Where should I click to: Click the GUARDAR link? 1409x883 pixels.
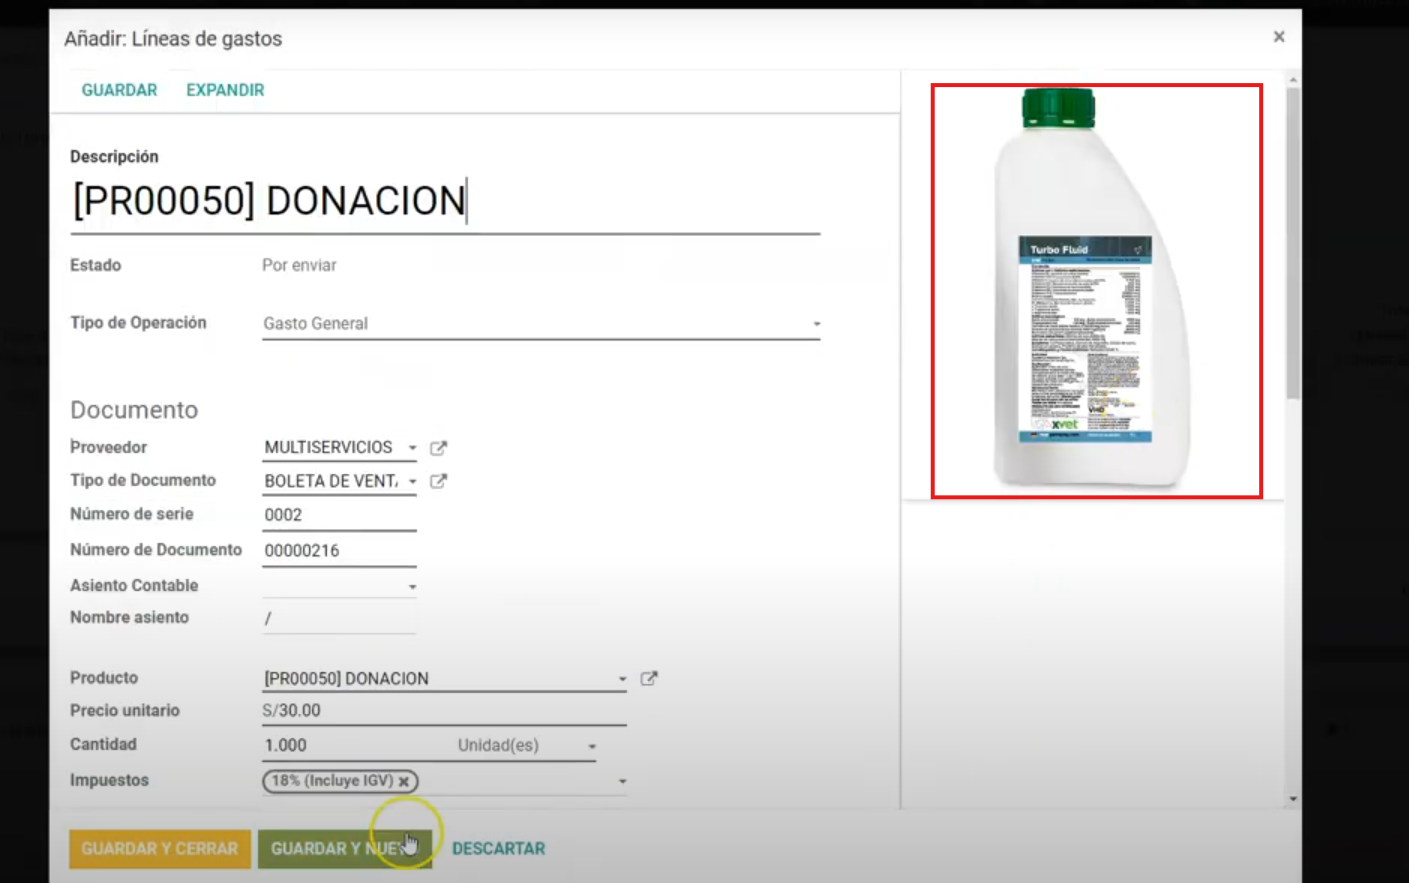click(119, 89)
